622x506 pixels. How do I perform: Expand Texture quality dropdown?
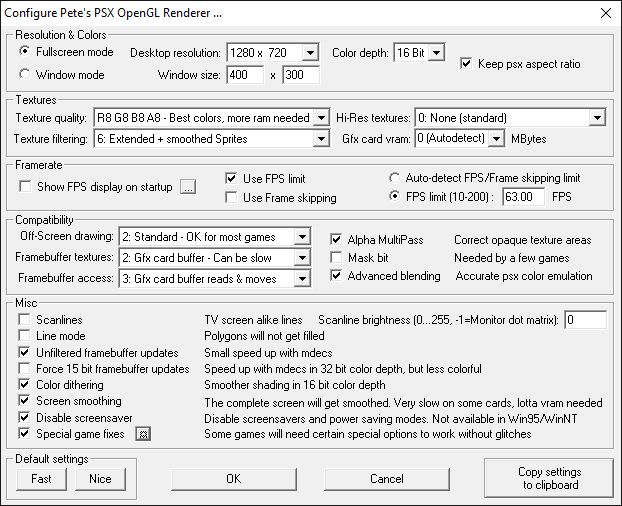(321, 118)
